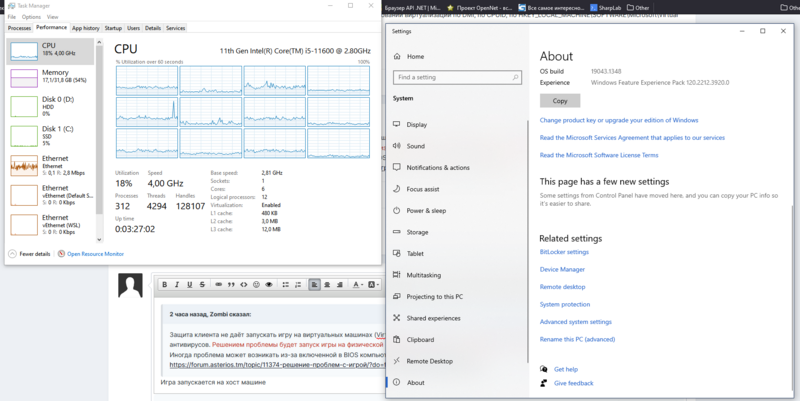Read the Microsoft Services Agreement link

[632, 138]
